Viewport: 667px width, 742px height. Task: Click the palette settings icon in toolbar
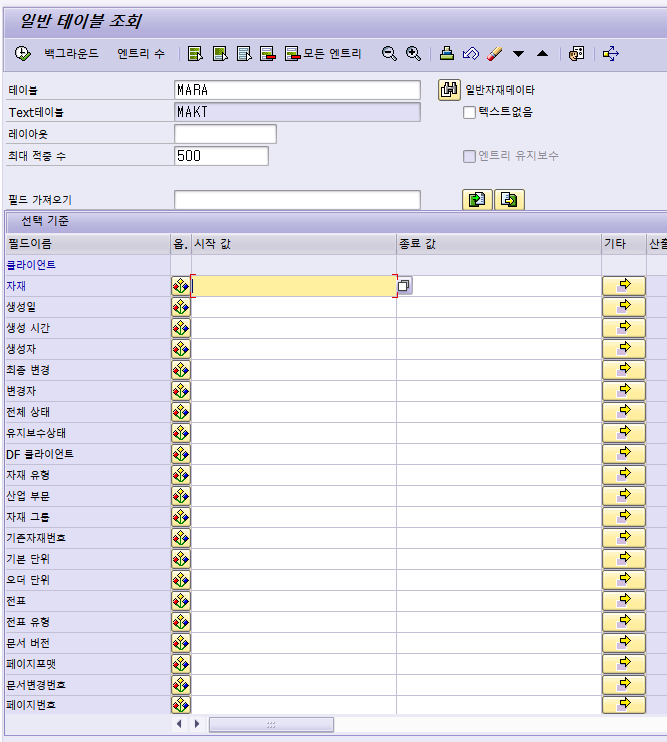pos(576,53)
